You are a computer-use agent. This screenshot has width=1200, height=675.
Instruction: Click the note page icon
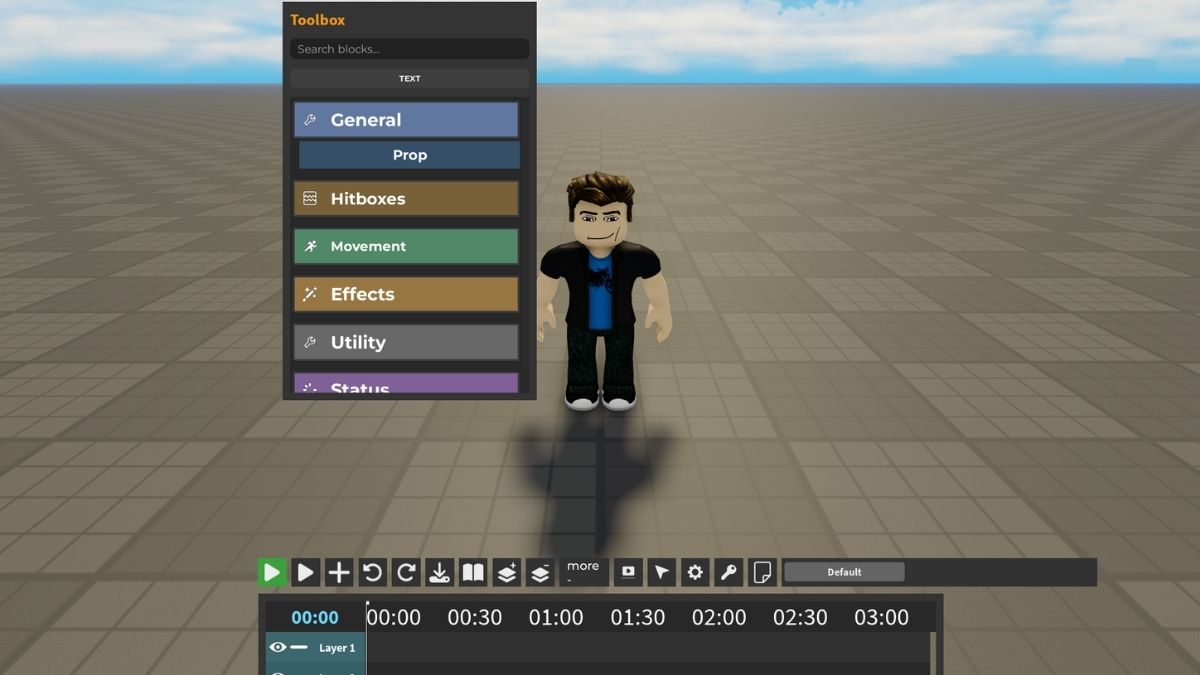coord(762,572)
